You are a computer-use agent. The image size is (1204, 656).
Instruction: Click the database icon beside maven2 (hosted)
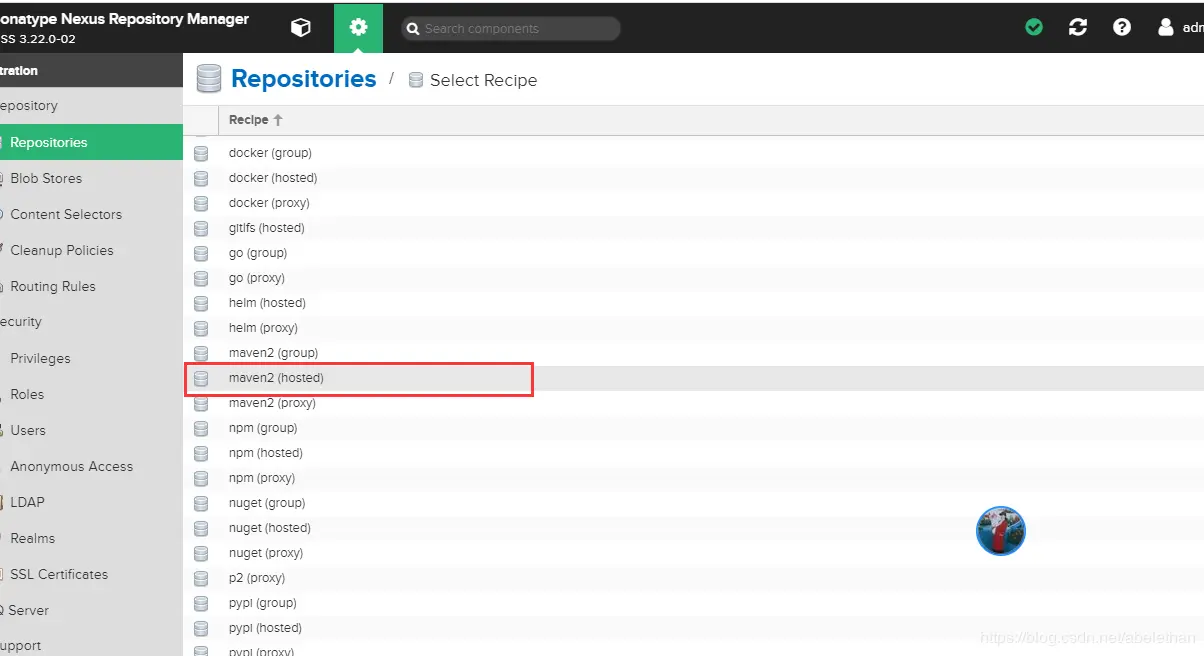[201, 378]
